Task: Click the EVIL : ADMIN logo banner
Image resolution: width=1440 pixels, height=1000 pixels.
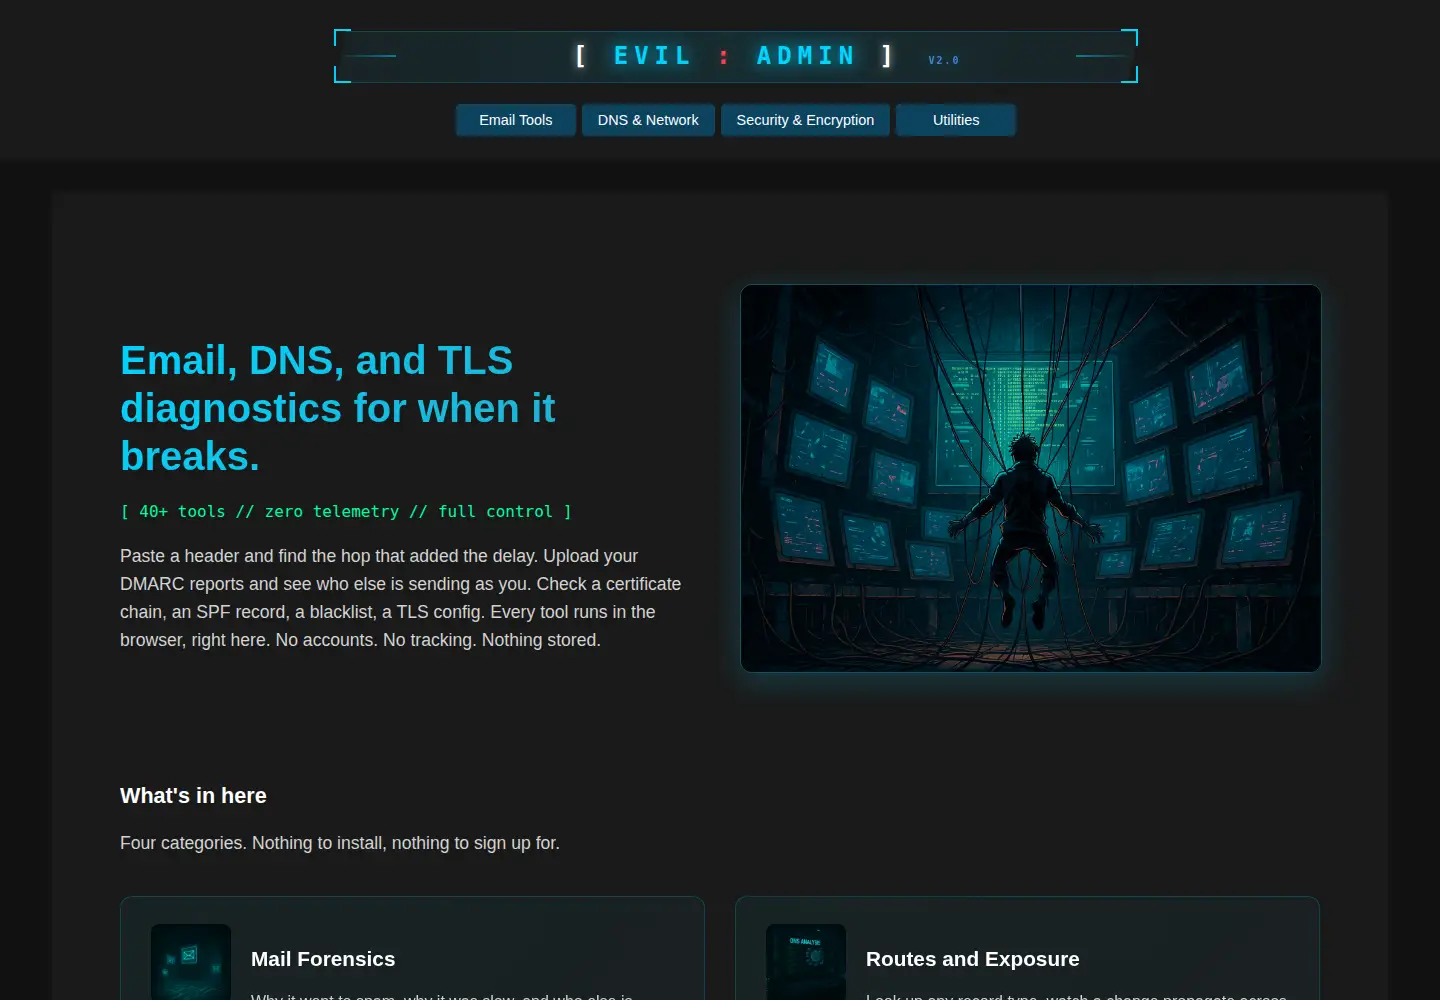Action: (x=736, y=56)
